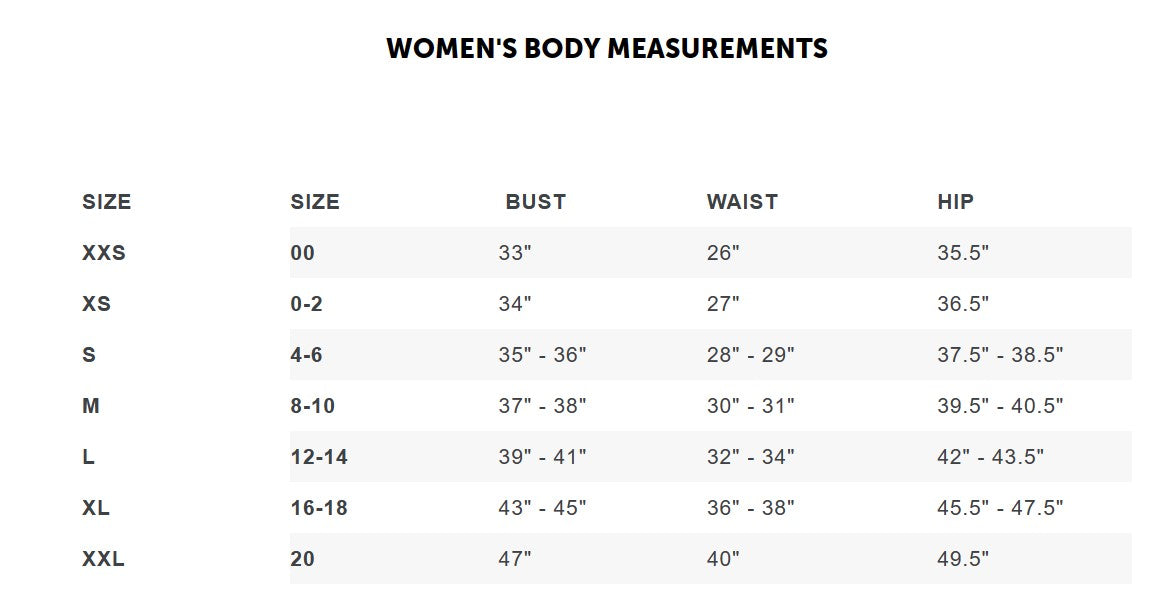Select numeric size 12-14 cell
Screen dimensions: 1152x597
point(319,457)
